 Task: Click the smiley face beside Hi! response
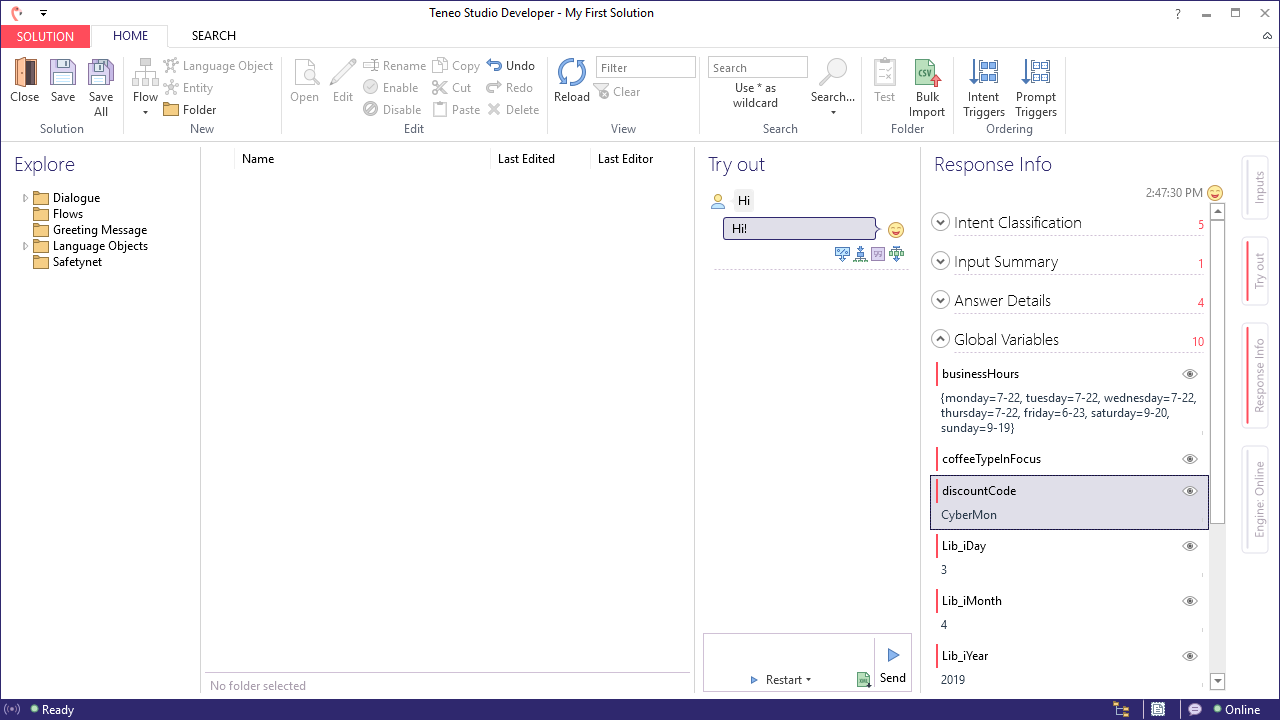896,230
